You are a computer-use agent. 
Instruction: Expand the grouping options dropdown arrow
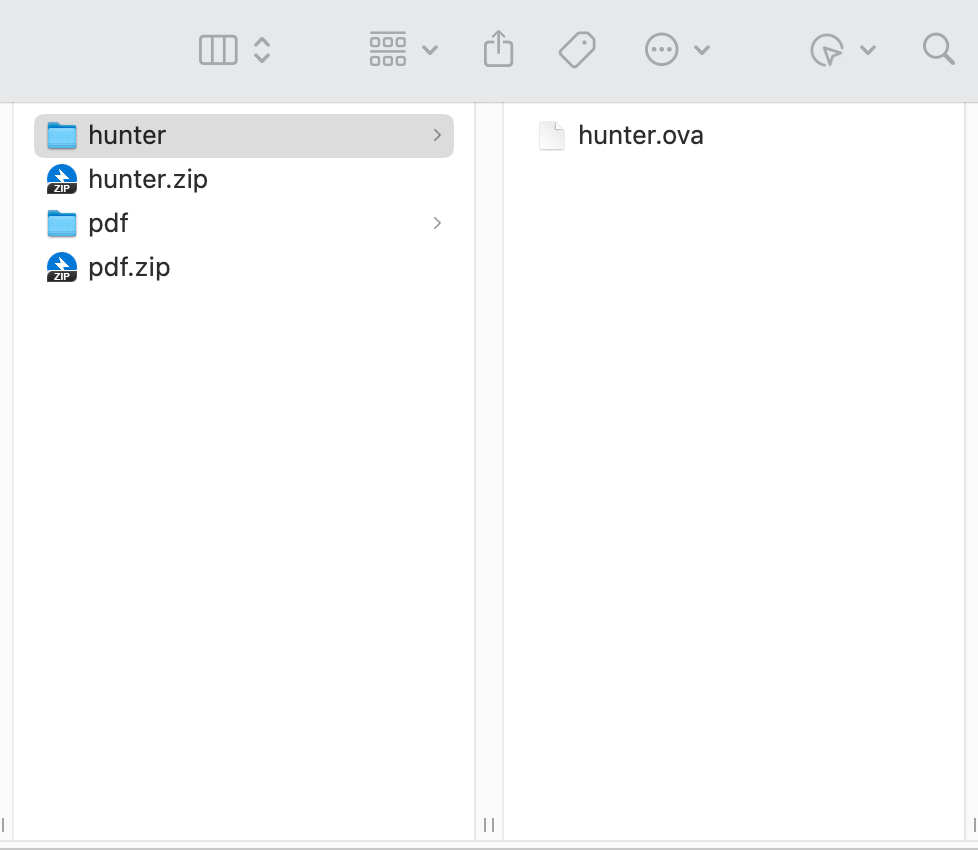pyautogui.click(x=430, y=50)
